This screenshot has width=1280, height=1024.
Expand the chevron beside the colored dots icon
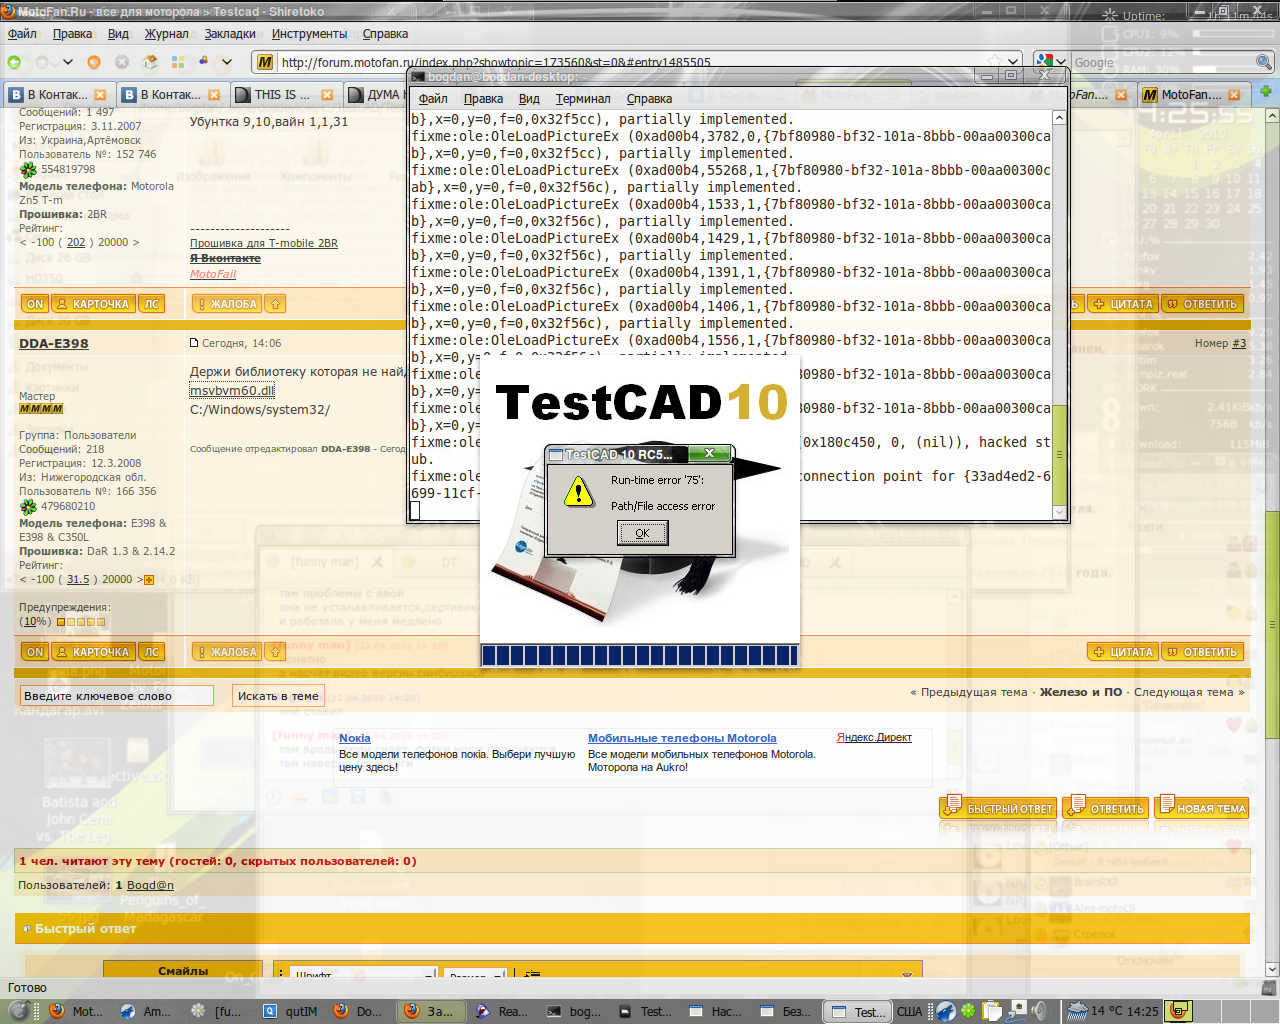click(x=227, y=62)
